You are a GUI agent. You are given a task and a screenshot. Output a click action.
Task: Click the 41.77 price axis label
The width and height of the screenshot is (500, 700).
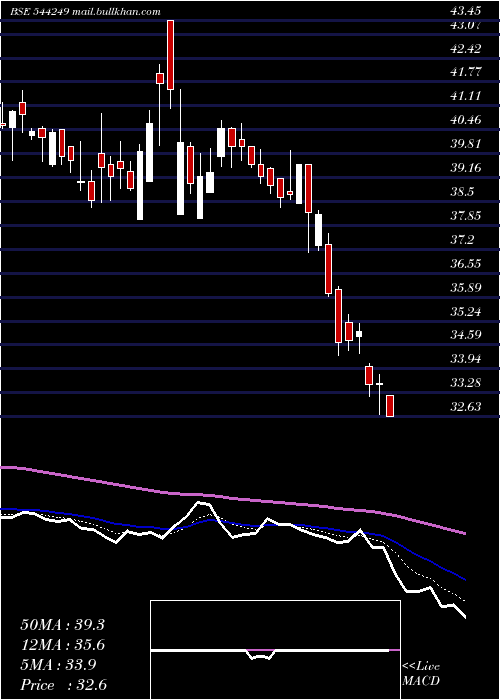466,72
